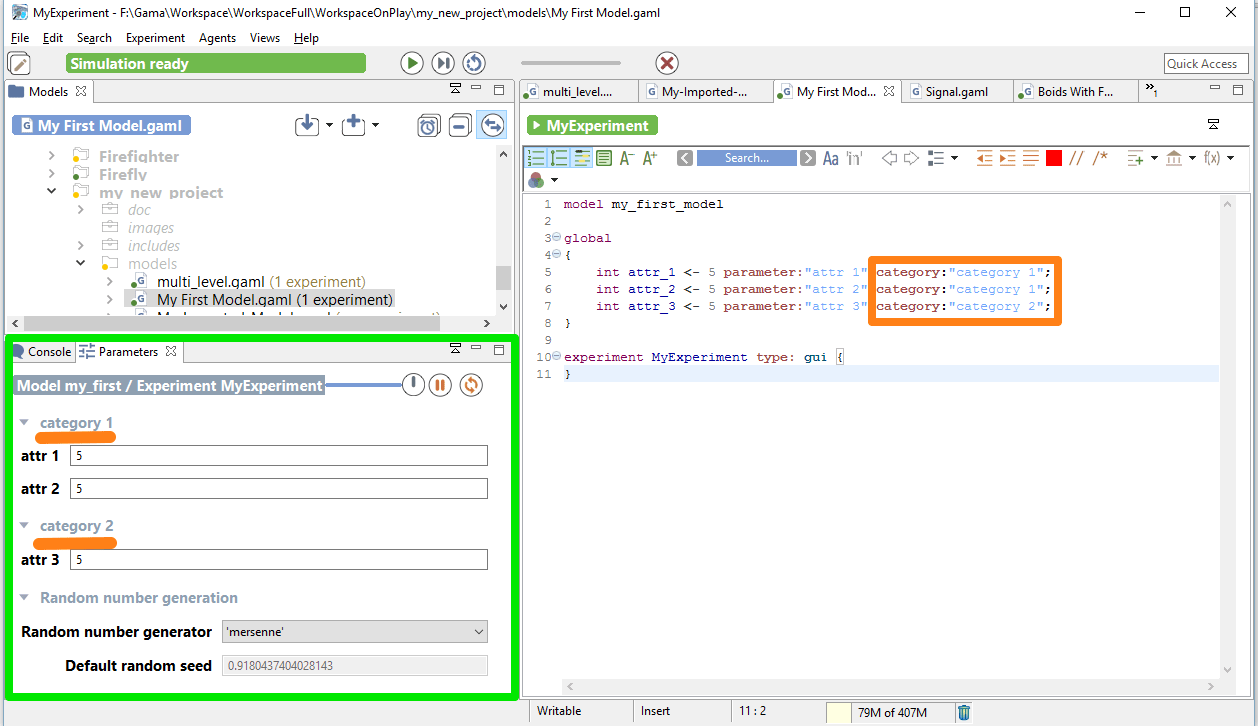Toggle whole word search 'in' icon

pos(855,158)
